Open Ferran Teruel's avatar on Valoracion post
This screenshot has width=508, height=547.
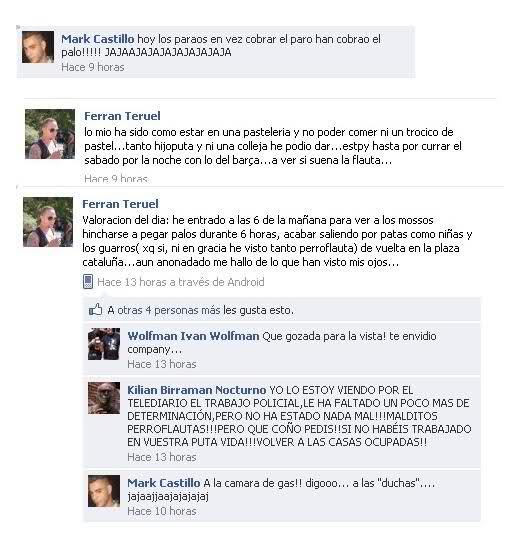pyautogui.click(x=48, y=222)
